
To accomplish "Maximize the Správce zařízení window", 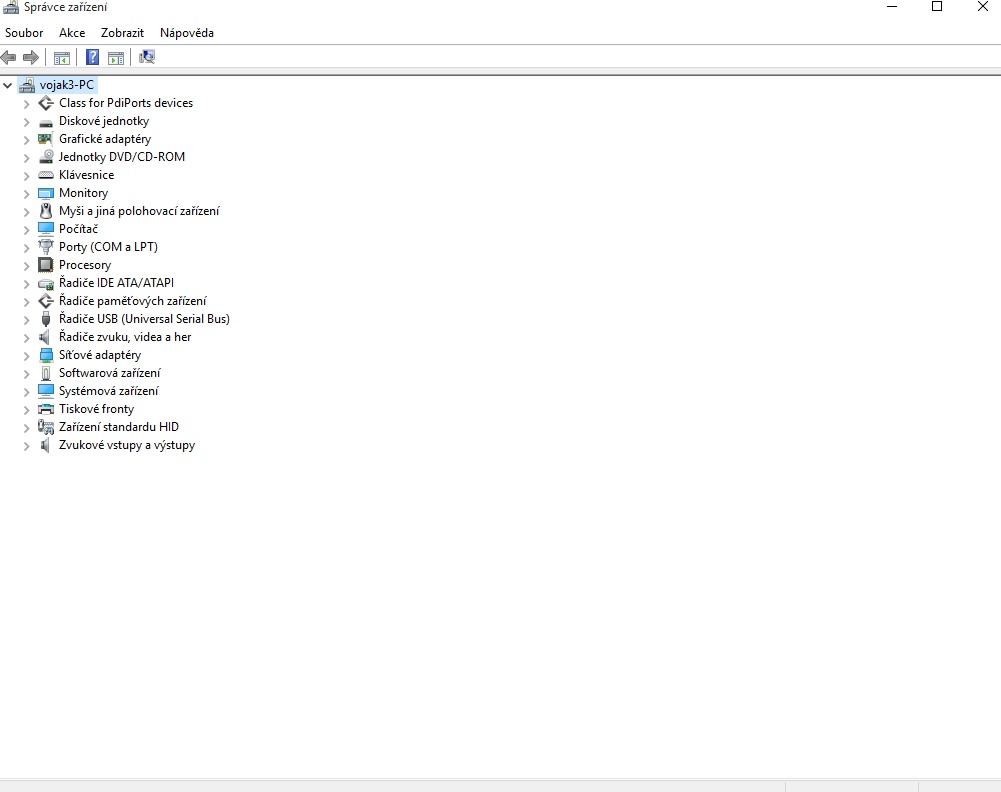I will pyautogui.click(x=937, y=6).
